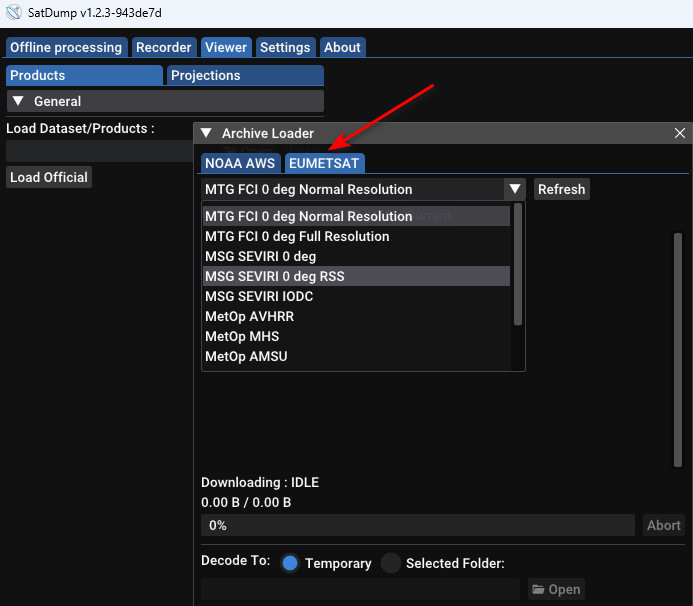Click the Open folder button
Image resolution: width=693 pixels, height=606 pixels.
click(x=555, y=589)
